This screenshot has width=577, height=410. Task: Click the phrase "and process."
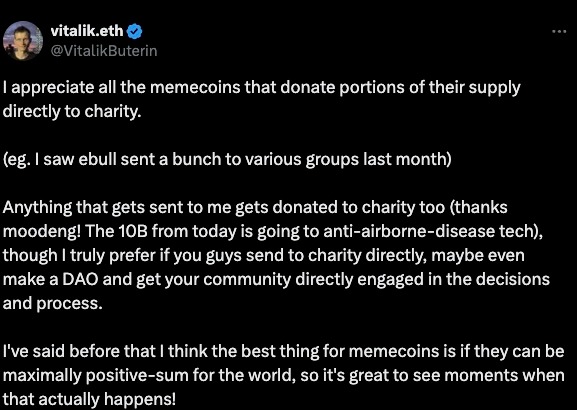[52, 304]
